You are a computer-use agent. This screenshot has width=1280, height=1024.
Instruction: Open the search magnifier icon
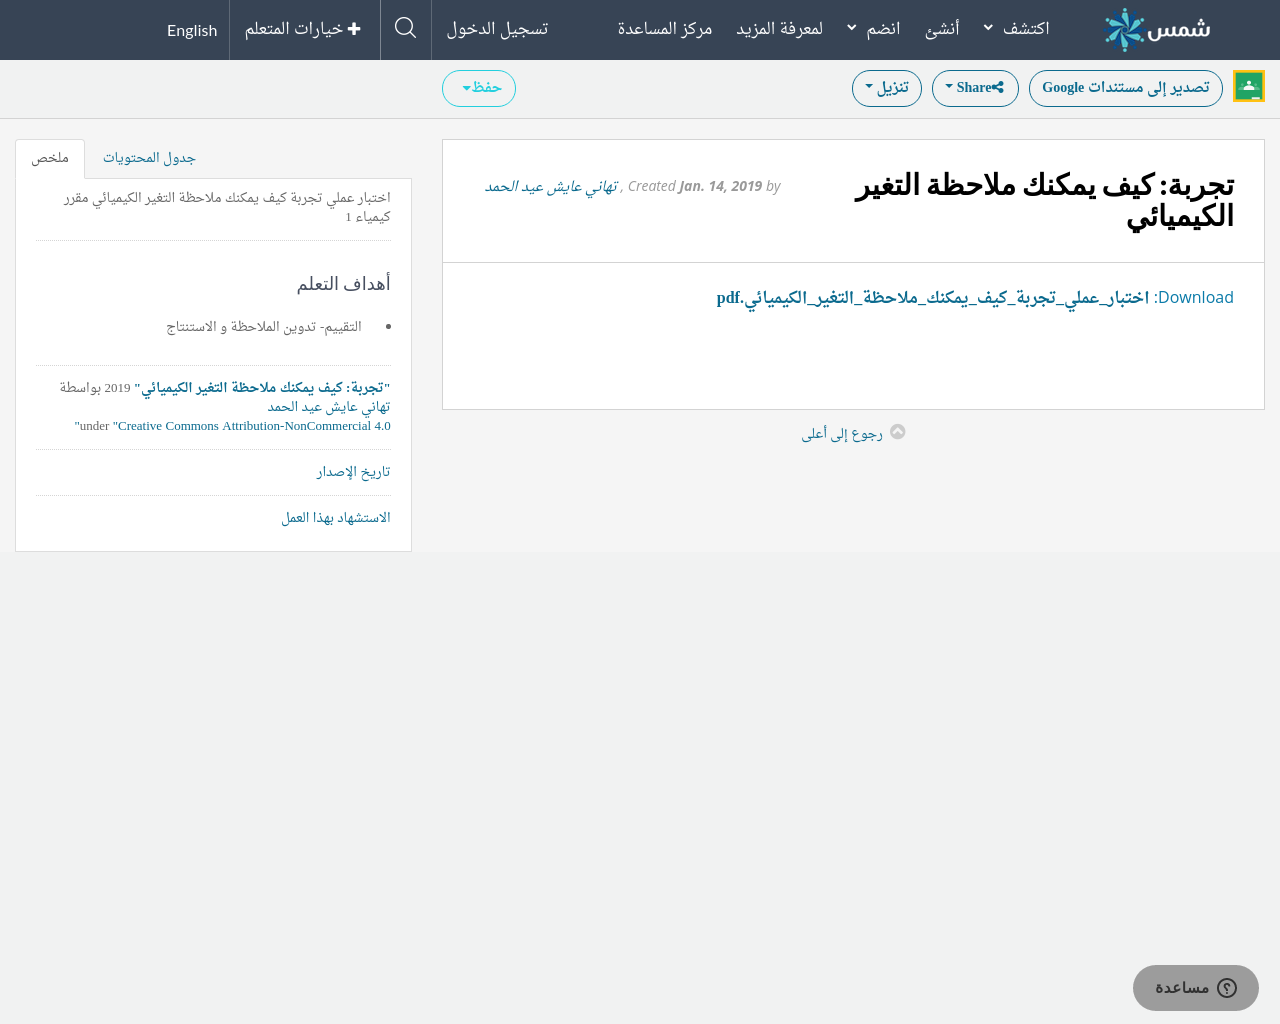[405, 29]
